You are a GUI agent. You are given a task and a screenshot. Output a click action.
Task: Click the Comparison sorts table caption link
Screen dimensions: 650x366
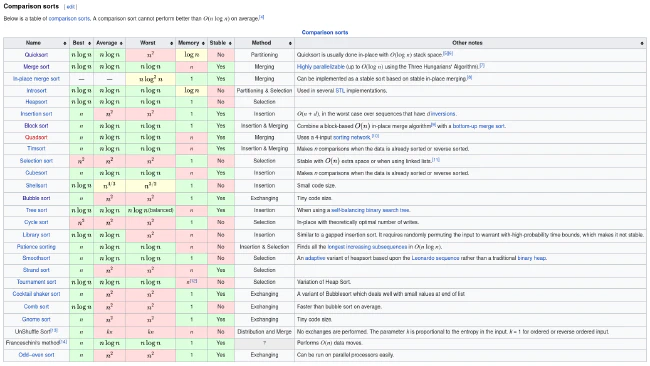(325, 32)
